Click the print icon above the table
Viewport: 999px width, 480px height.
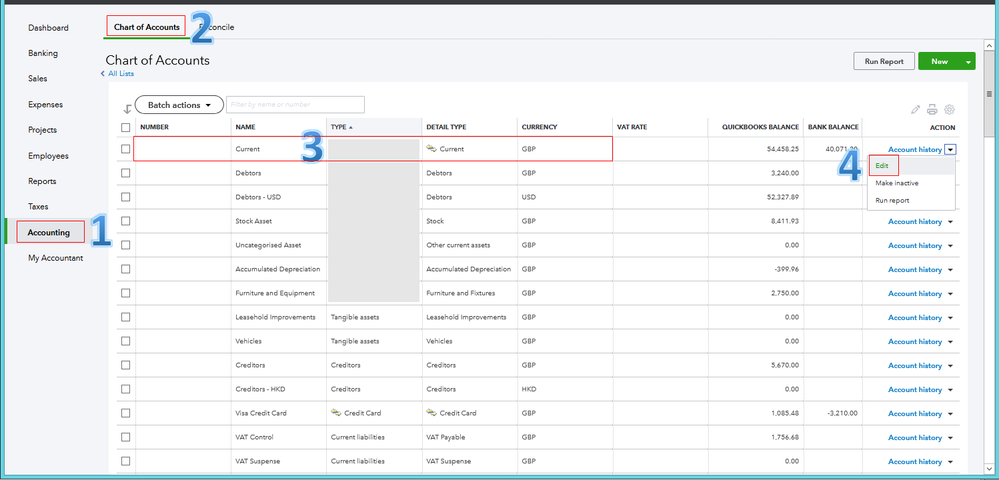pyautogui.click(x=932, y=109)
